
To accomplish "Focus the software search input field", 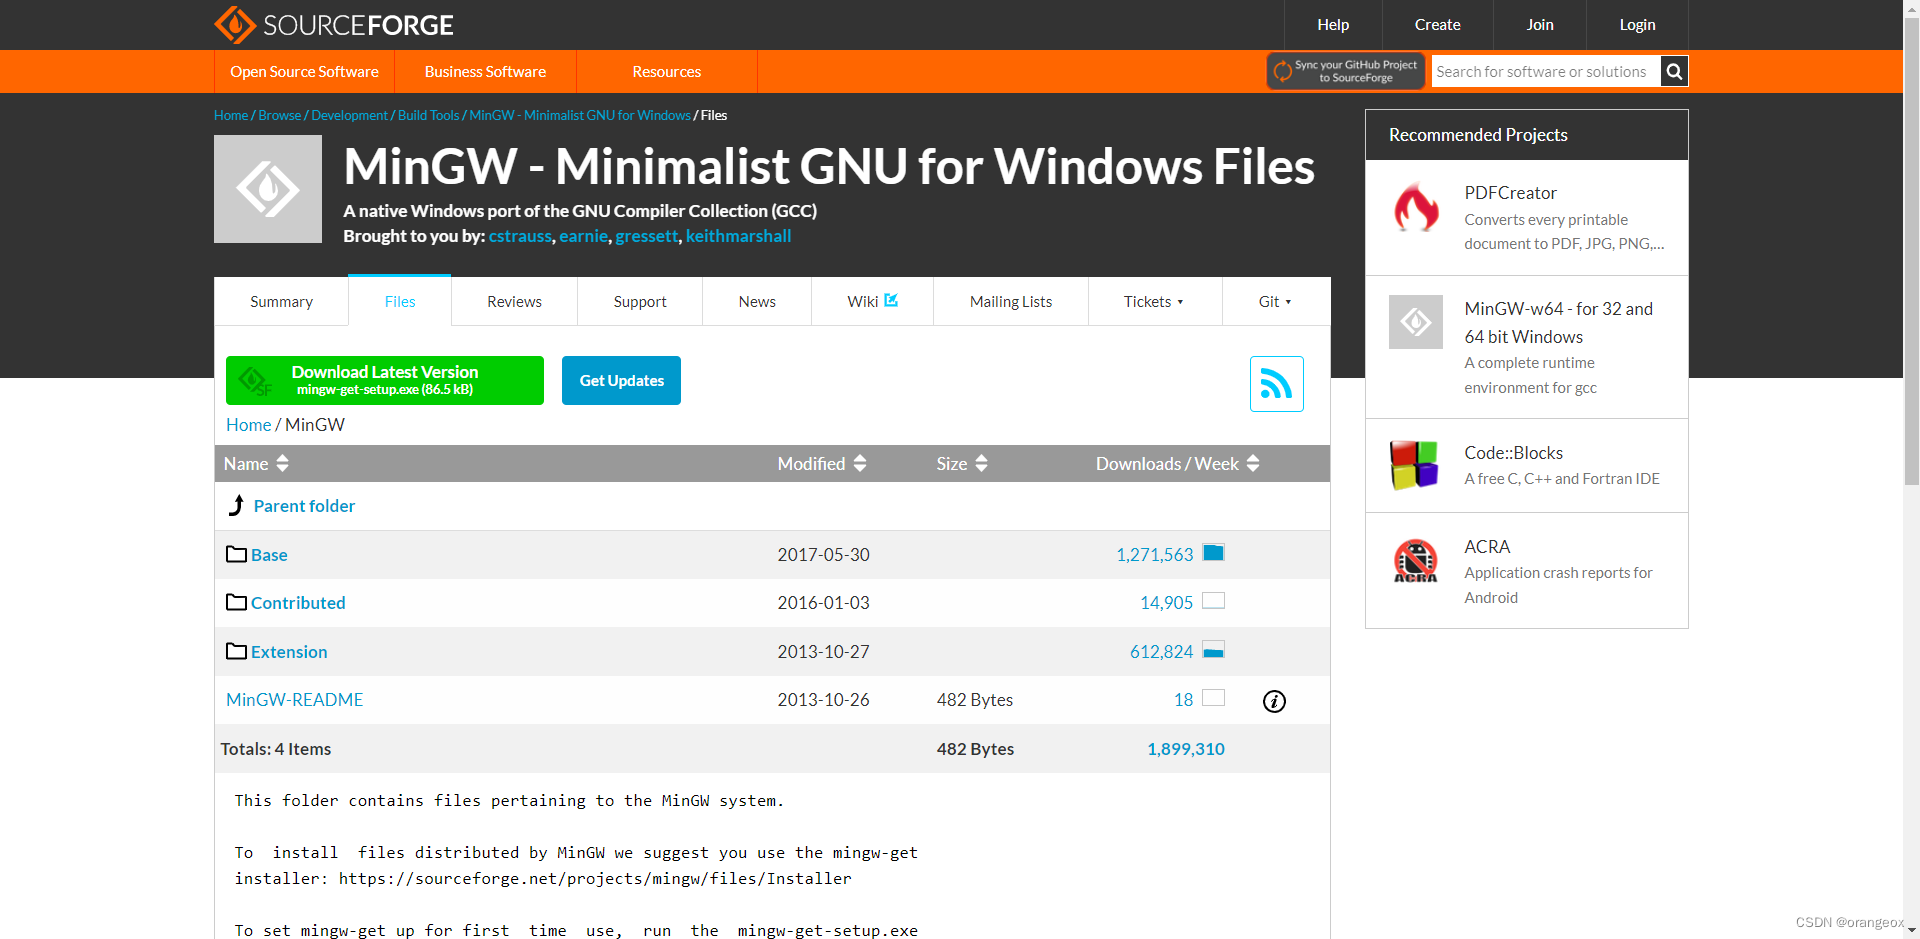I will click(1546, 71).
